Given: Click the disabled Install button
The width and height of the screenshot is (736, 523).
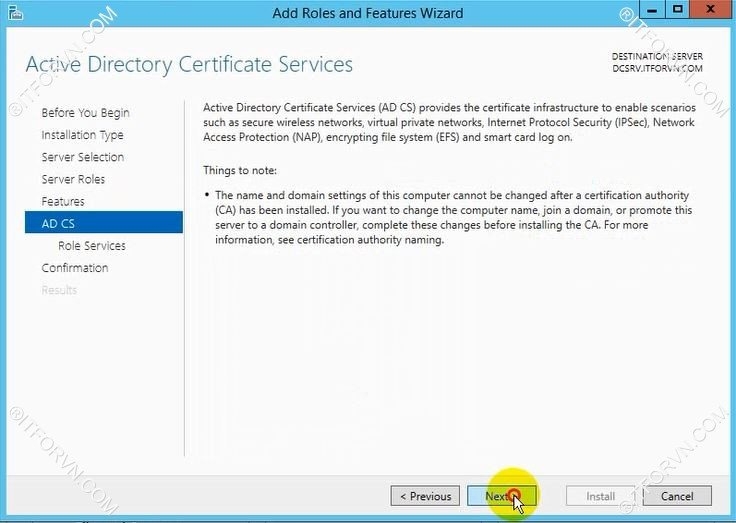Looking at the screenshot, I should coord(600,496).
